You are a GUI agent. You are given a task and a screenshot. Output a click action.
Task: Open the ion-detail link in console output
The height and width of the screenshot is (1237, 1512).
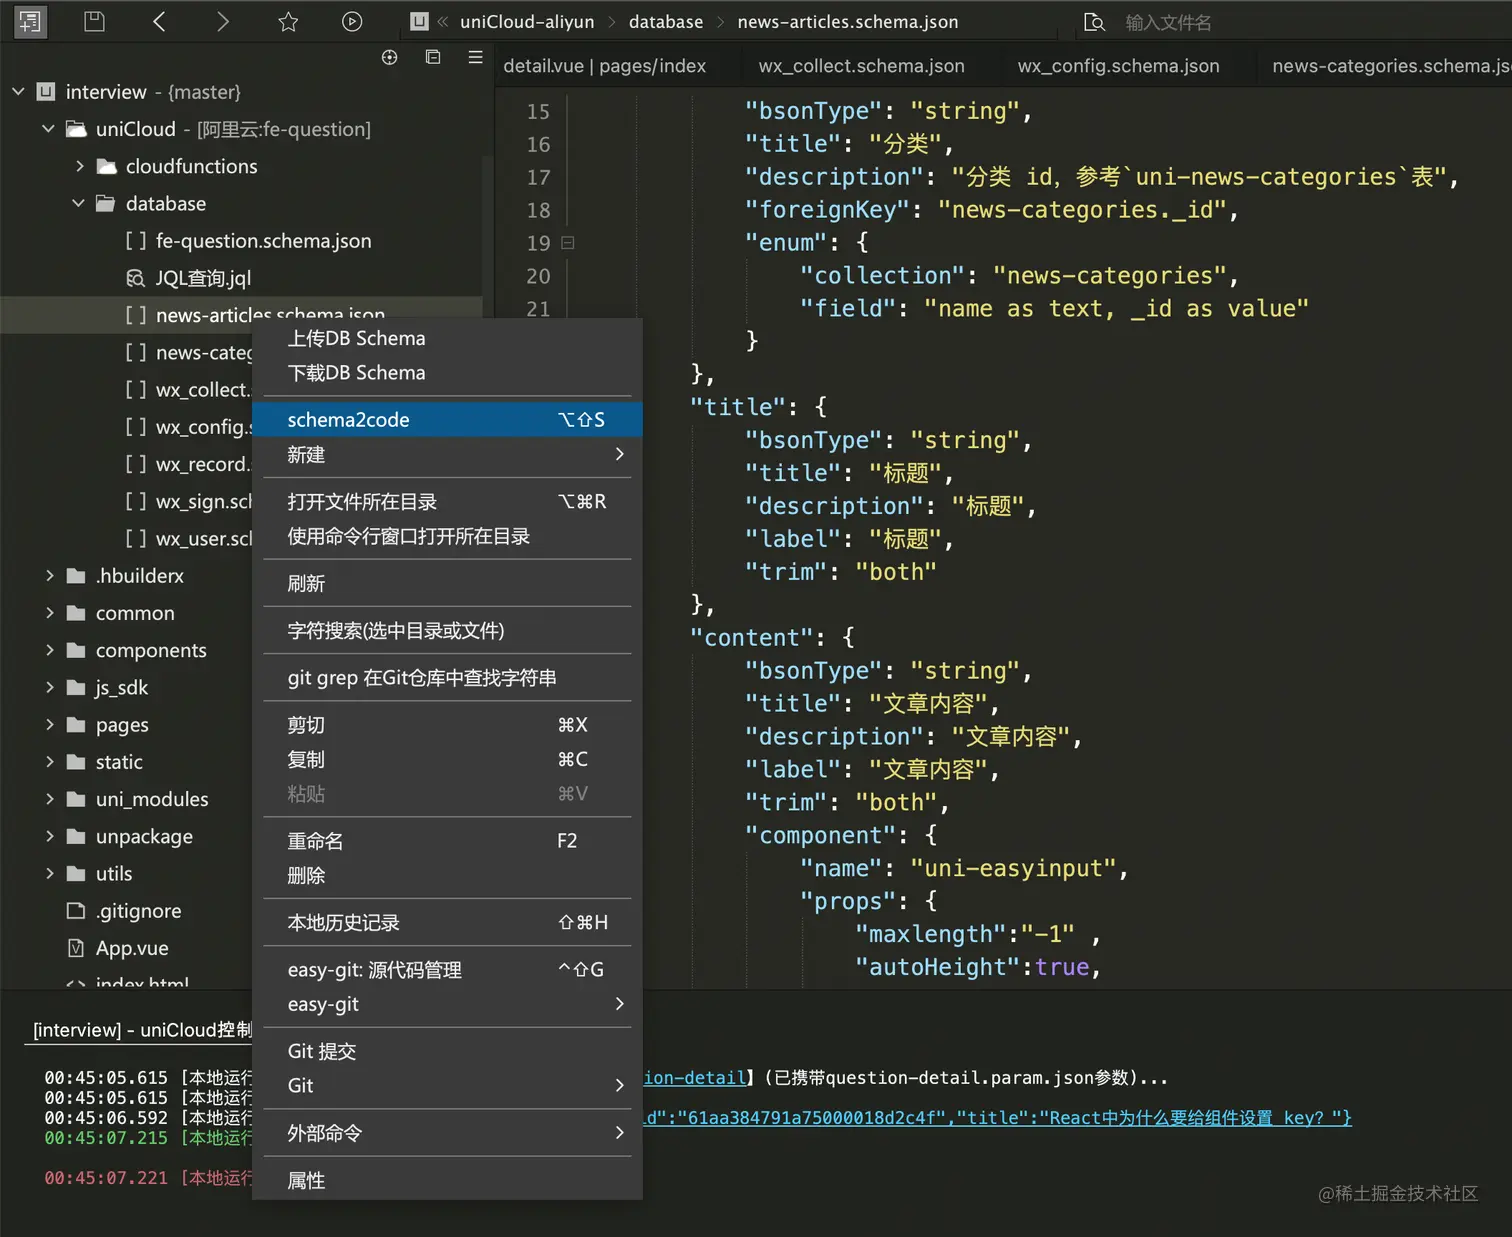point(694,1077)
